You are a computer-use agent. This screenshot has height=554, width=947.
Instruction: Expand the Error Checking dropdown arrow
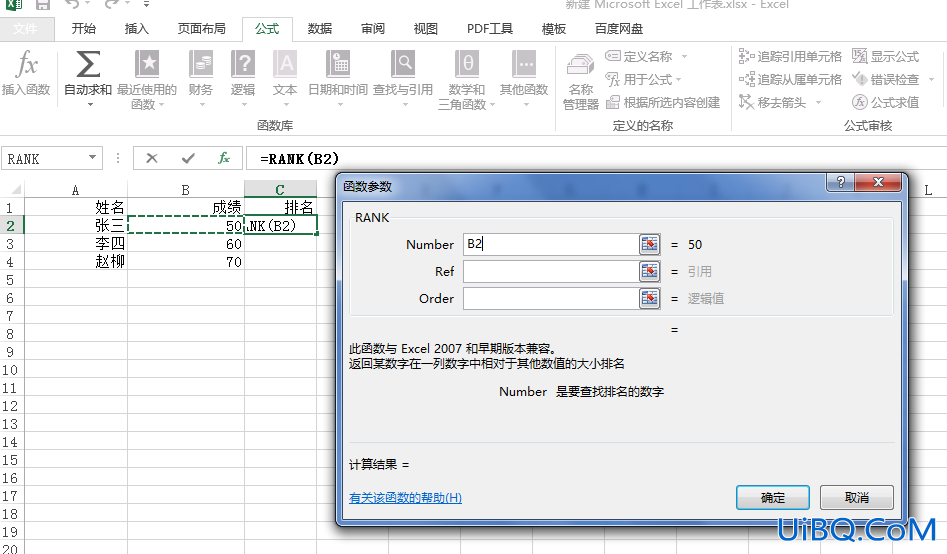point(931,79)
